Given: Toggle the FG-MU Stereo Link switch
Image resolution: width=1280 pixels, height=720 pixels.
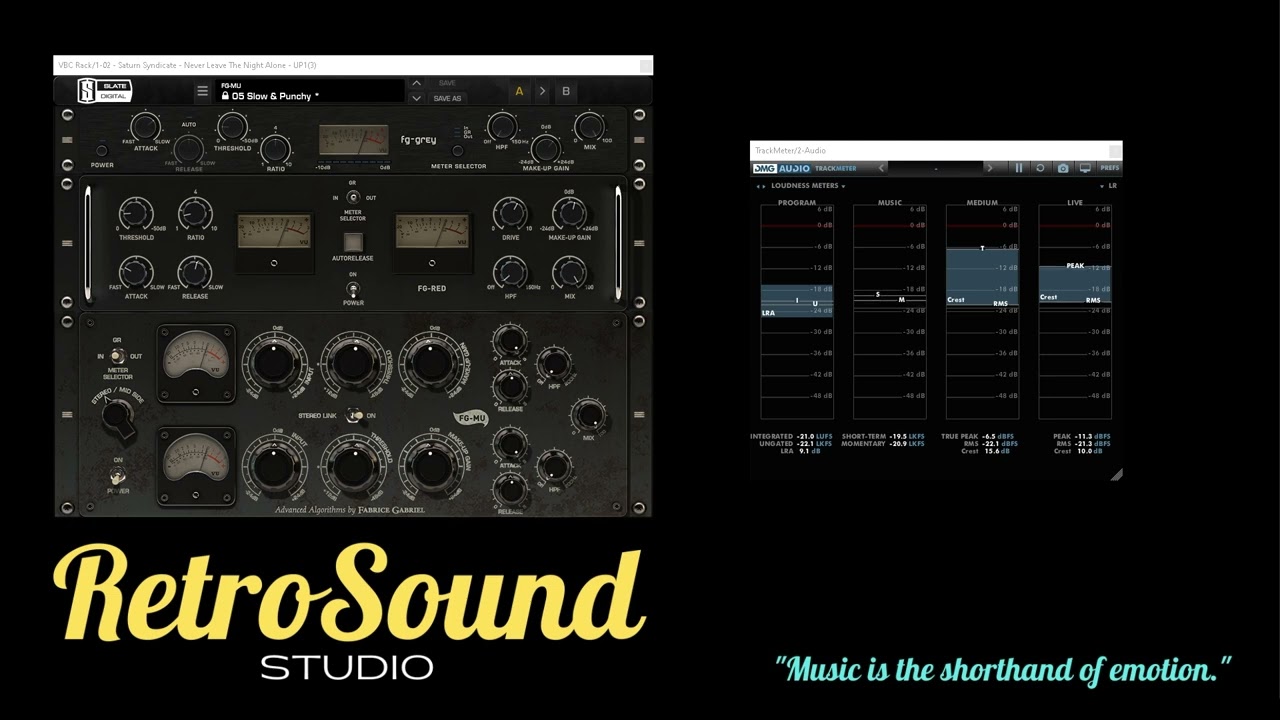Looking at the screenshot, I should (x=354, y=415).
